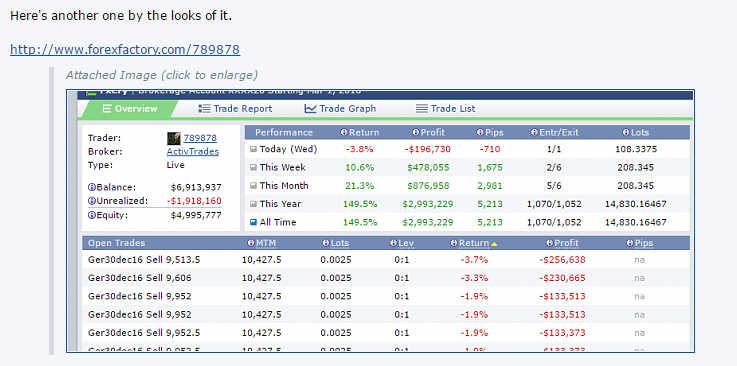
Task: Click the info icon beside Entr/Exit header
Action: (x=534, y=133)
